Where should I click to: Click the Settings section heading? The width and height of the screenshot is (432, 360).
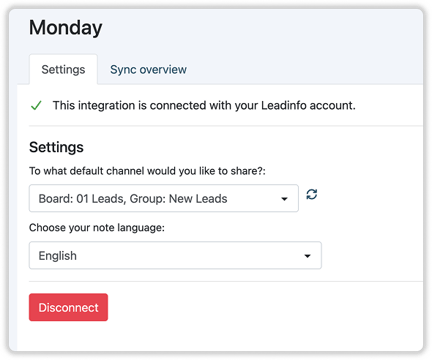56,147
